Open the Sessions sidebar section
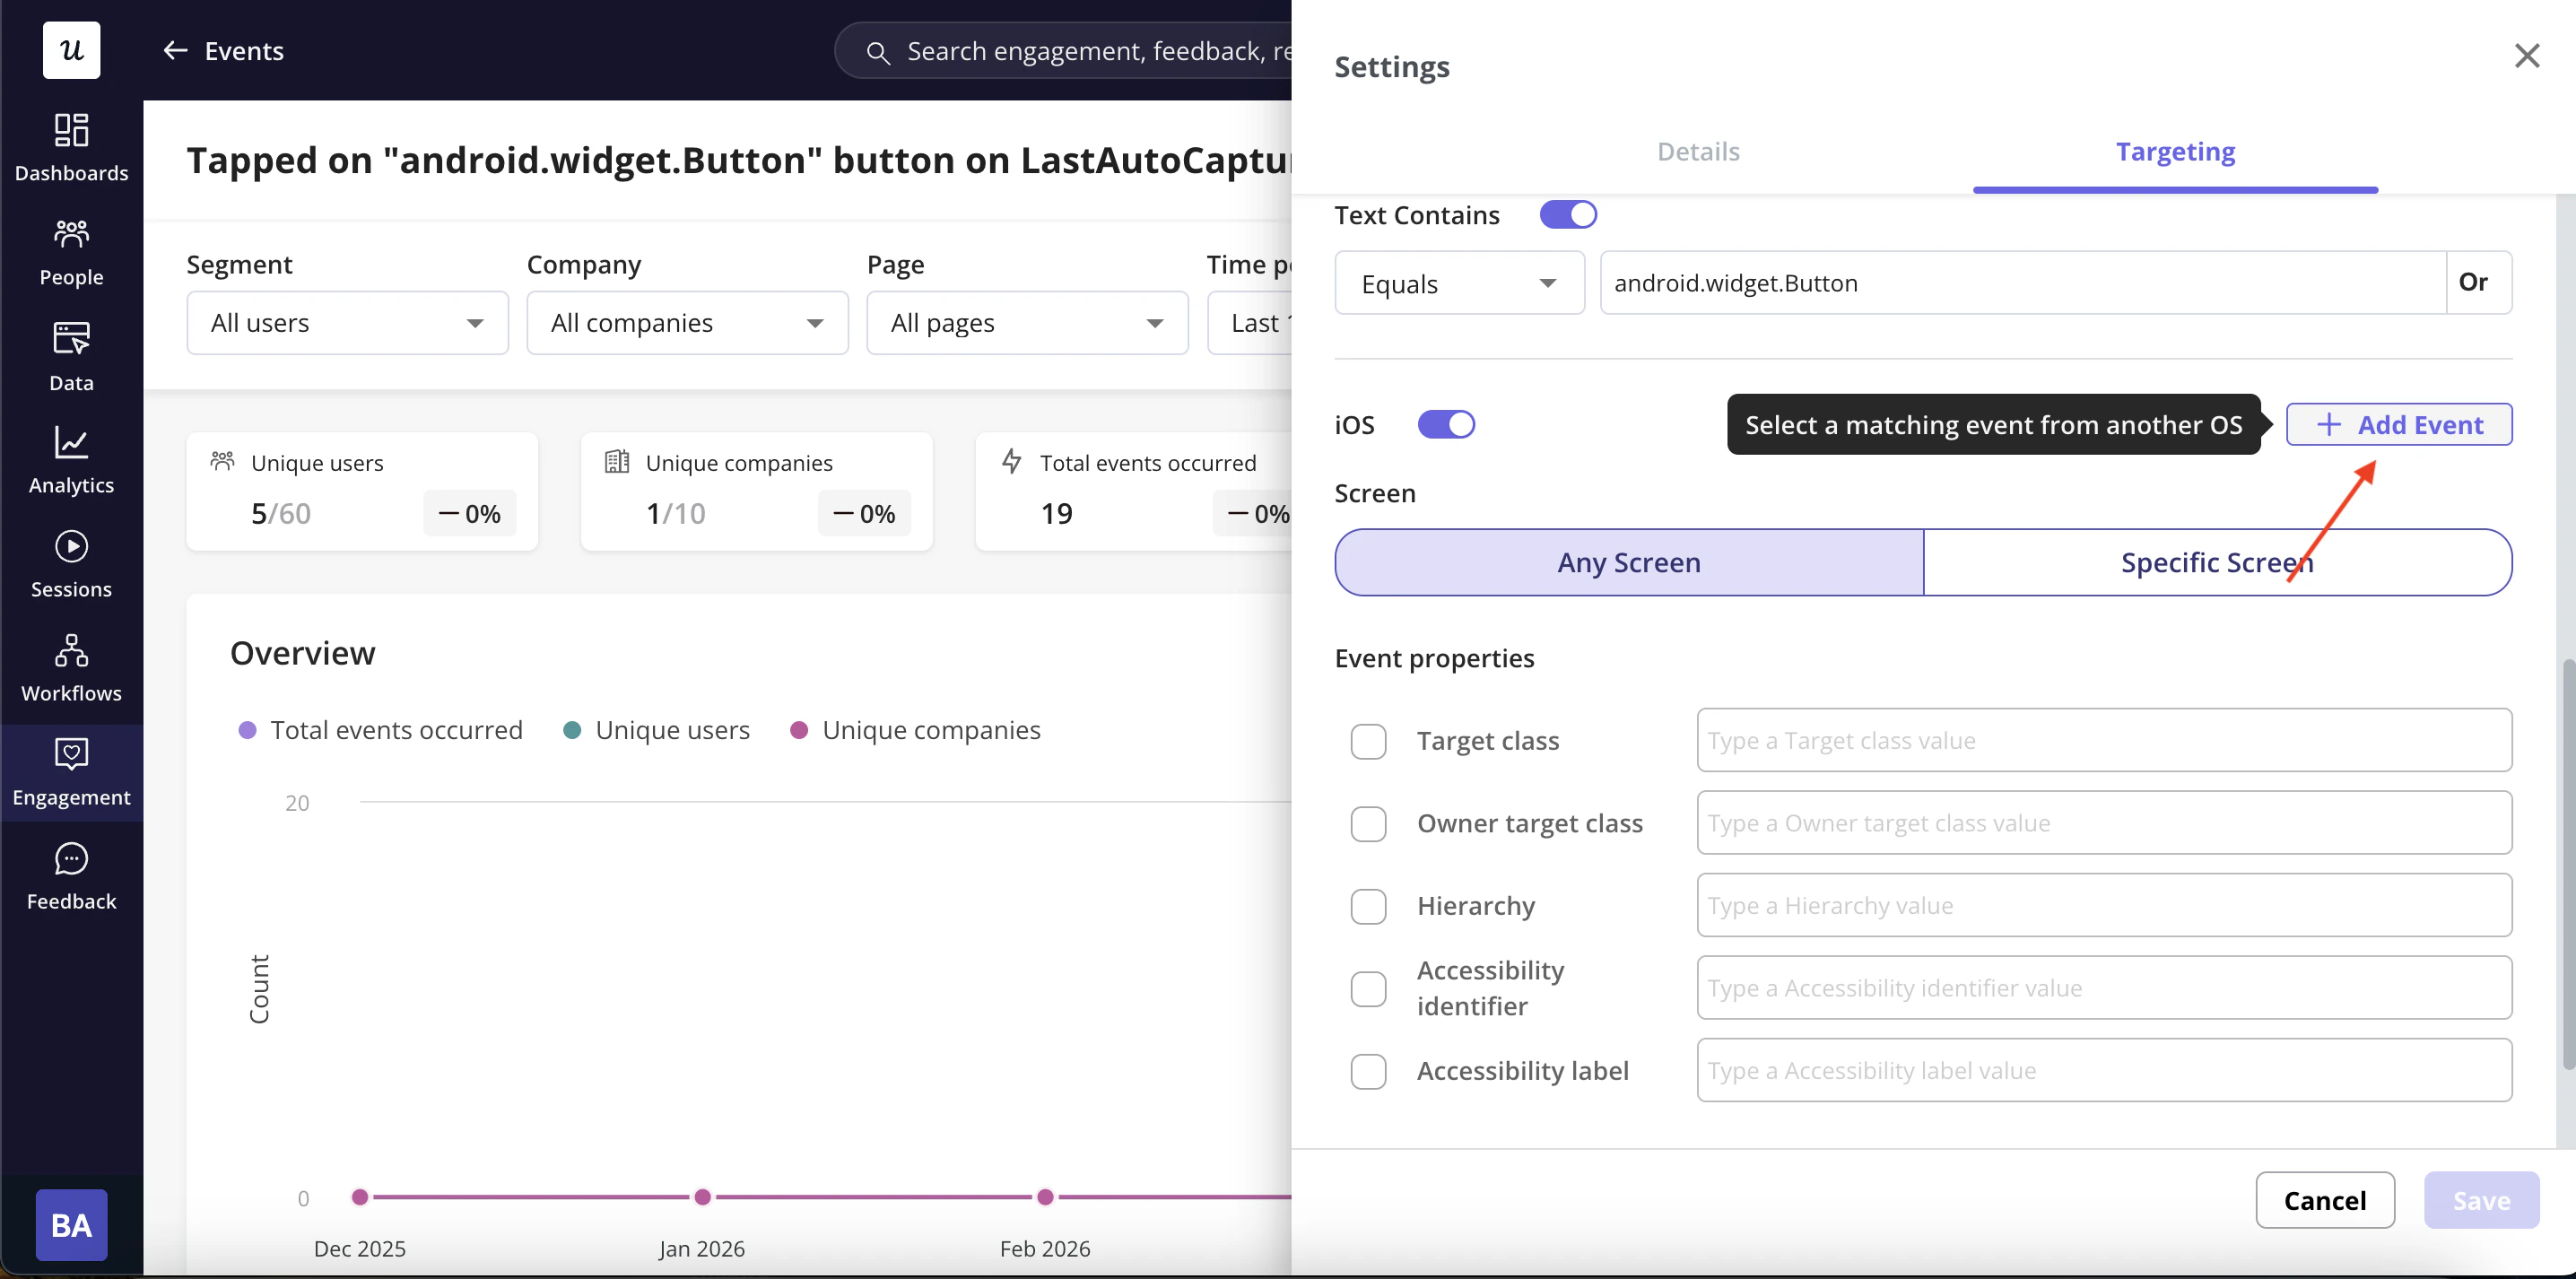Image resolution: width=2576 pixels, height=1279 pixels. click(71, 565)
